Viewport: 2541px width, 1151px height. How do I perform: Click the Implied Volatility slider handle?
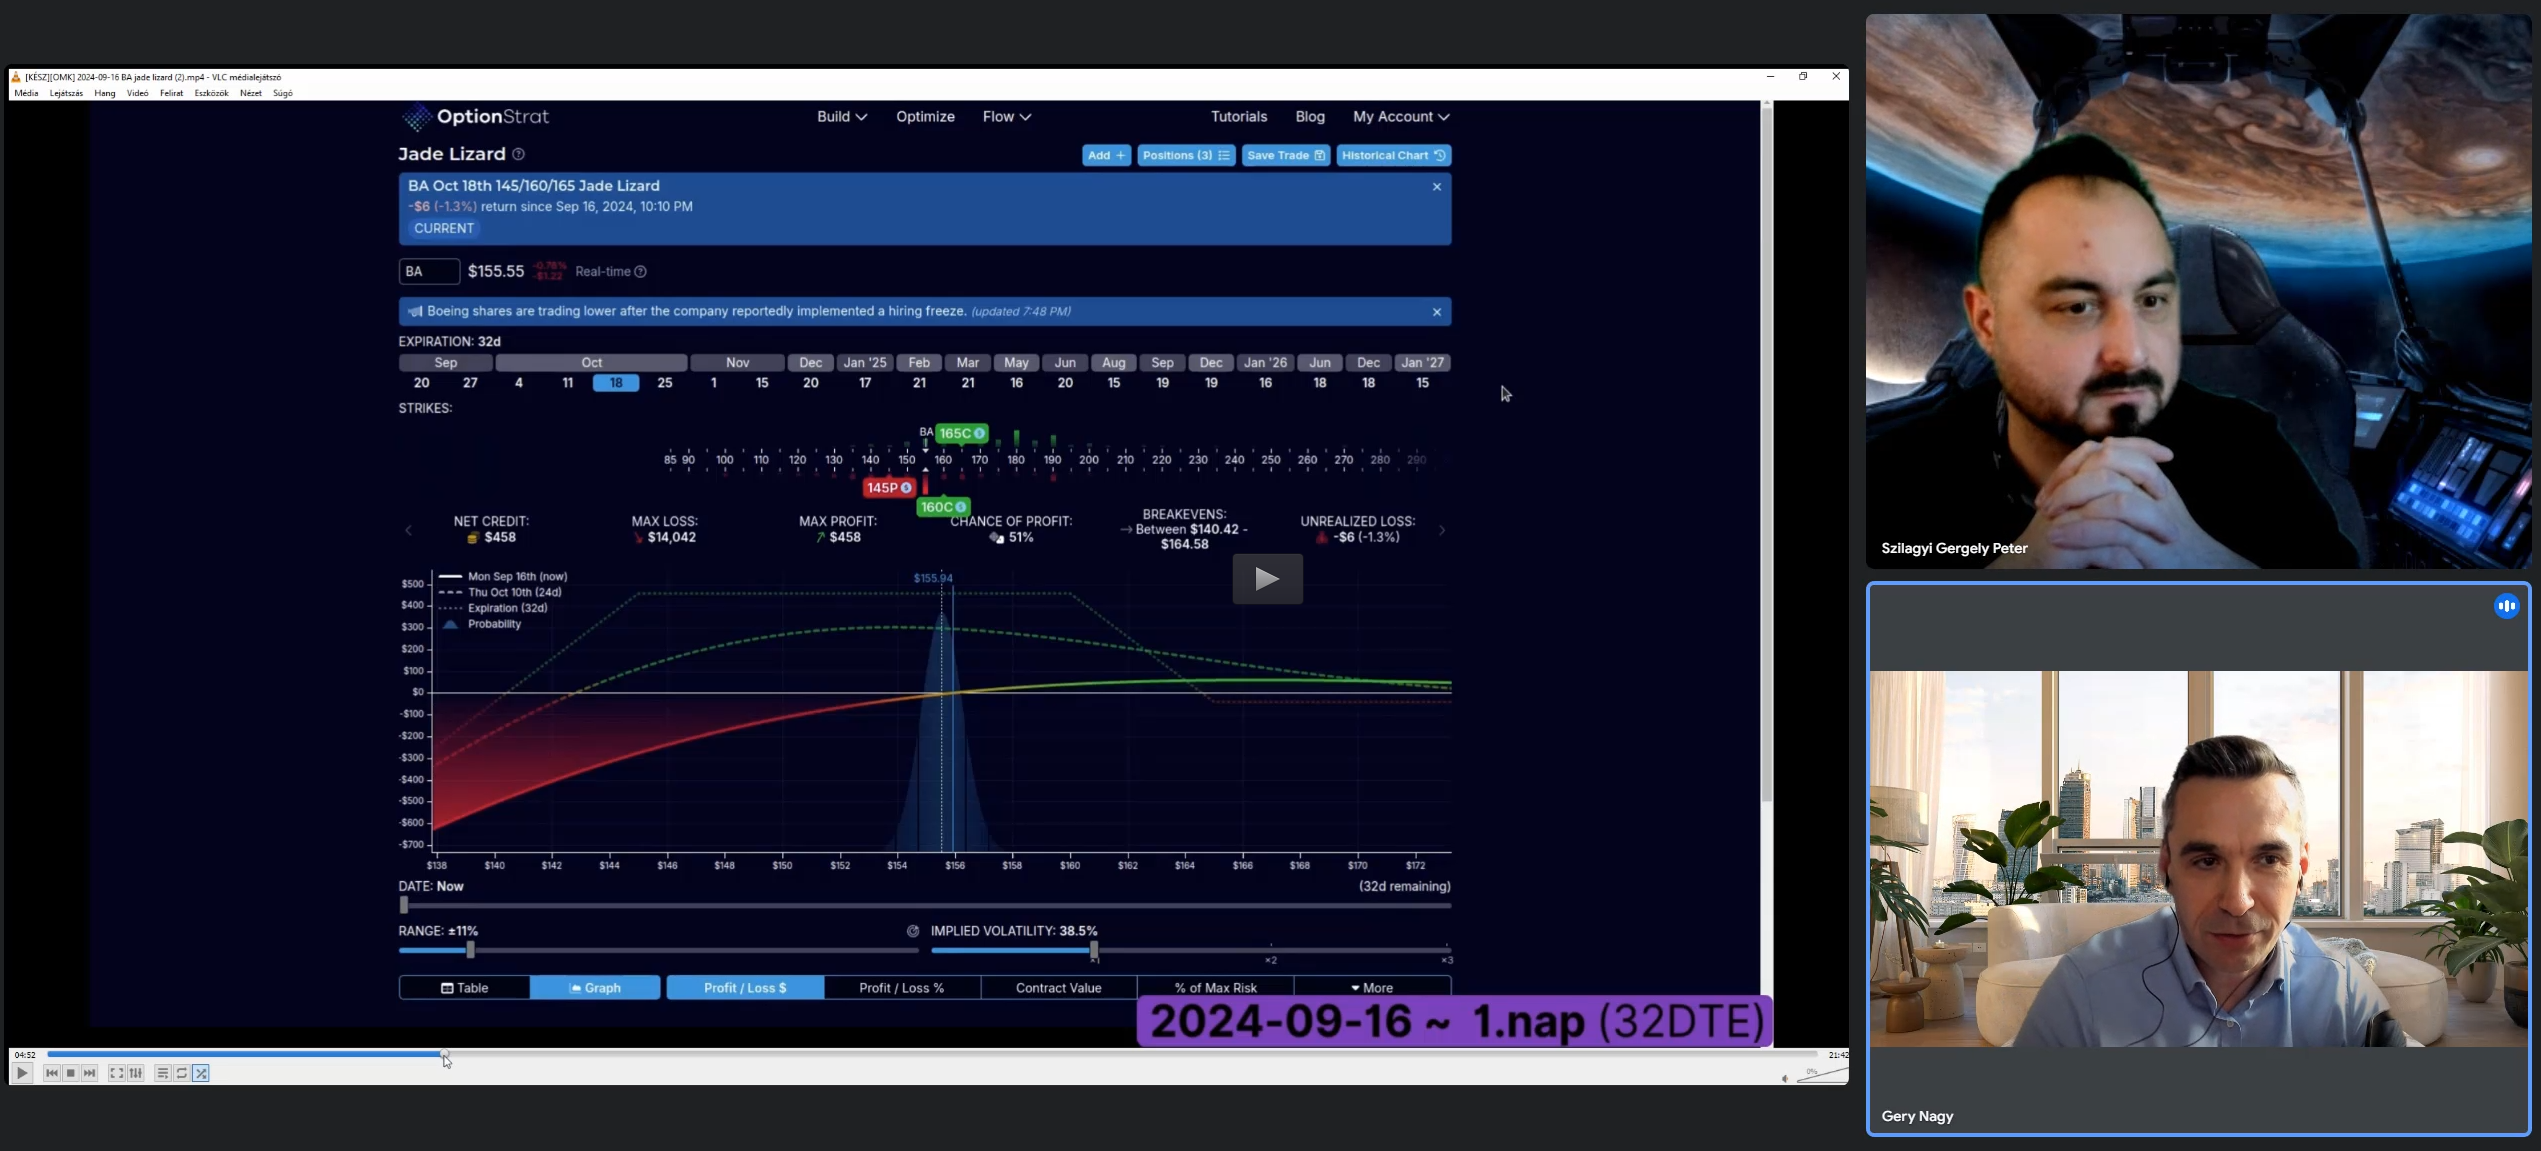(1094, 950)
